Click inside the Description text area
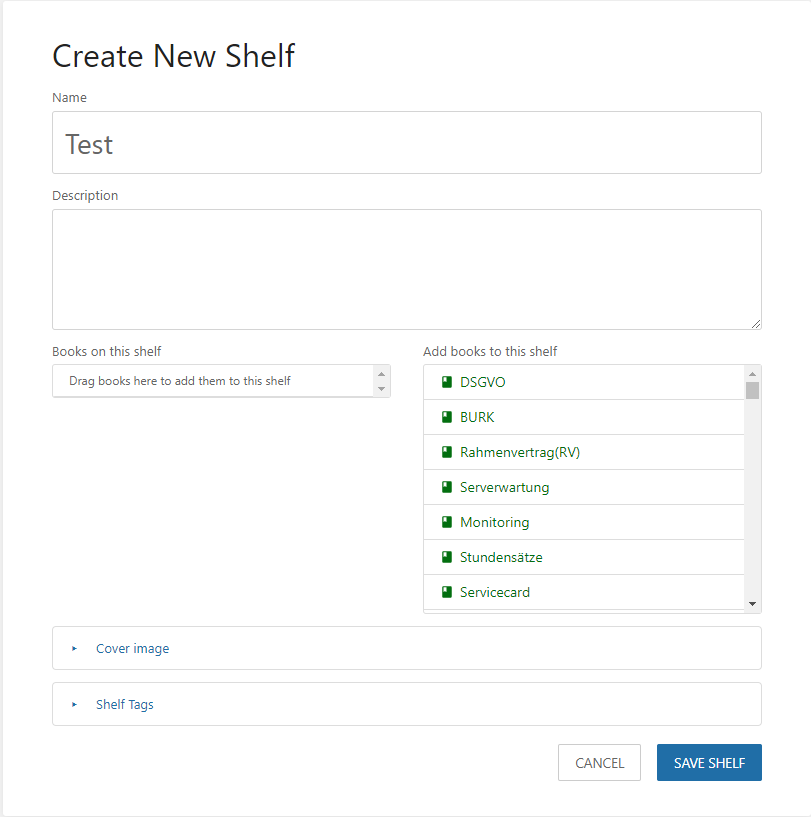Image resolution: width=811 pixels, height=817 pixels. (x=406, y=268)
